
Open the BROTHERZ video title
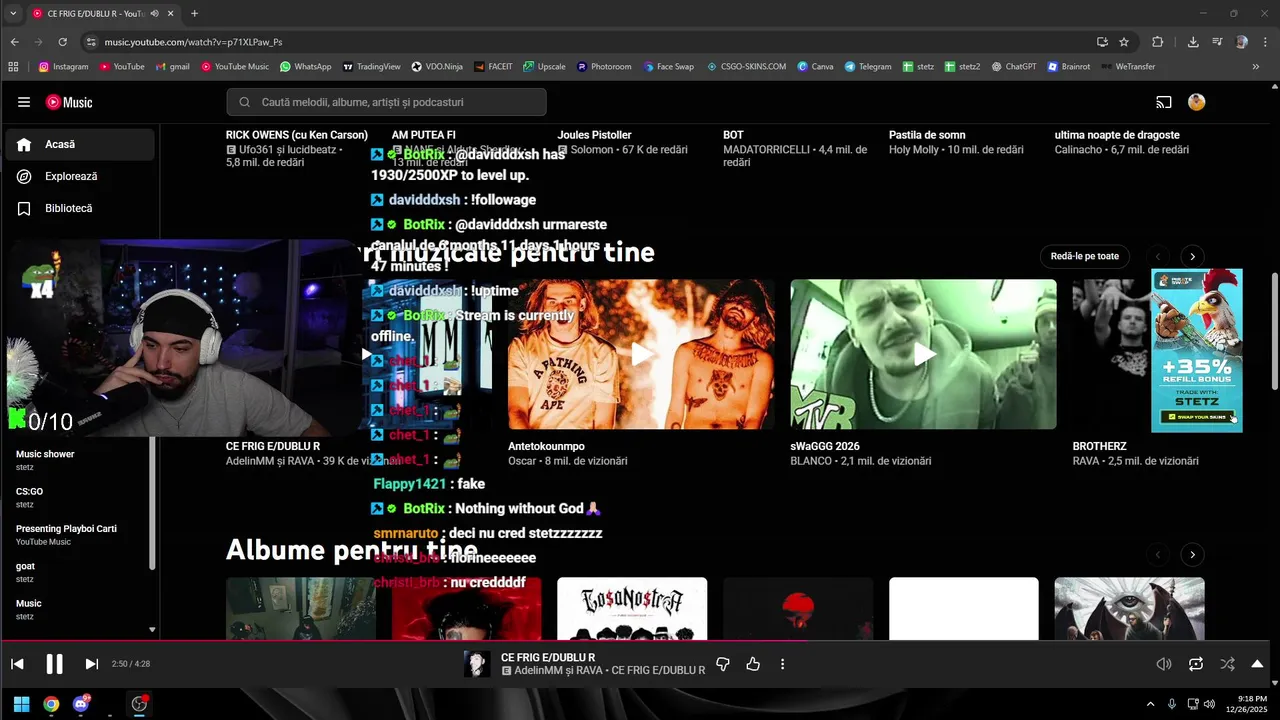(x=1099, y=446)
